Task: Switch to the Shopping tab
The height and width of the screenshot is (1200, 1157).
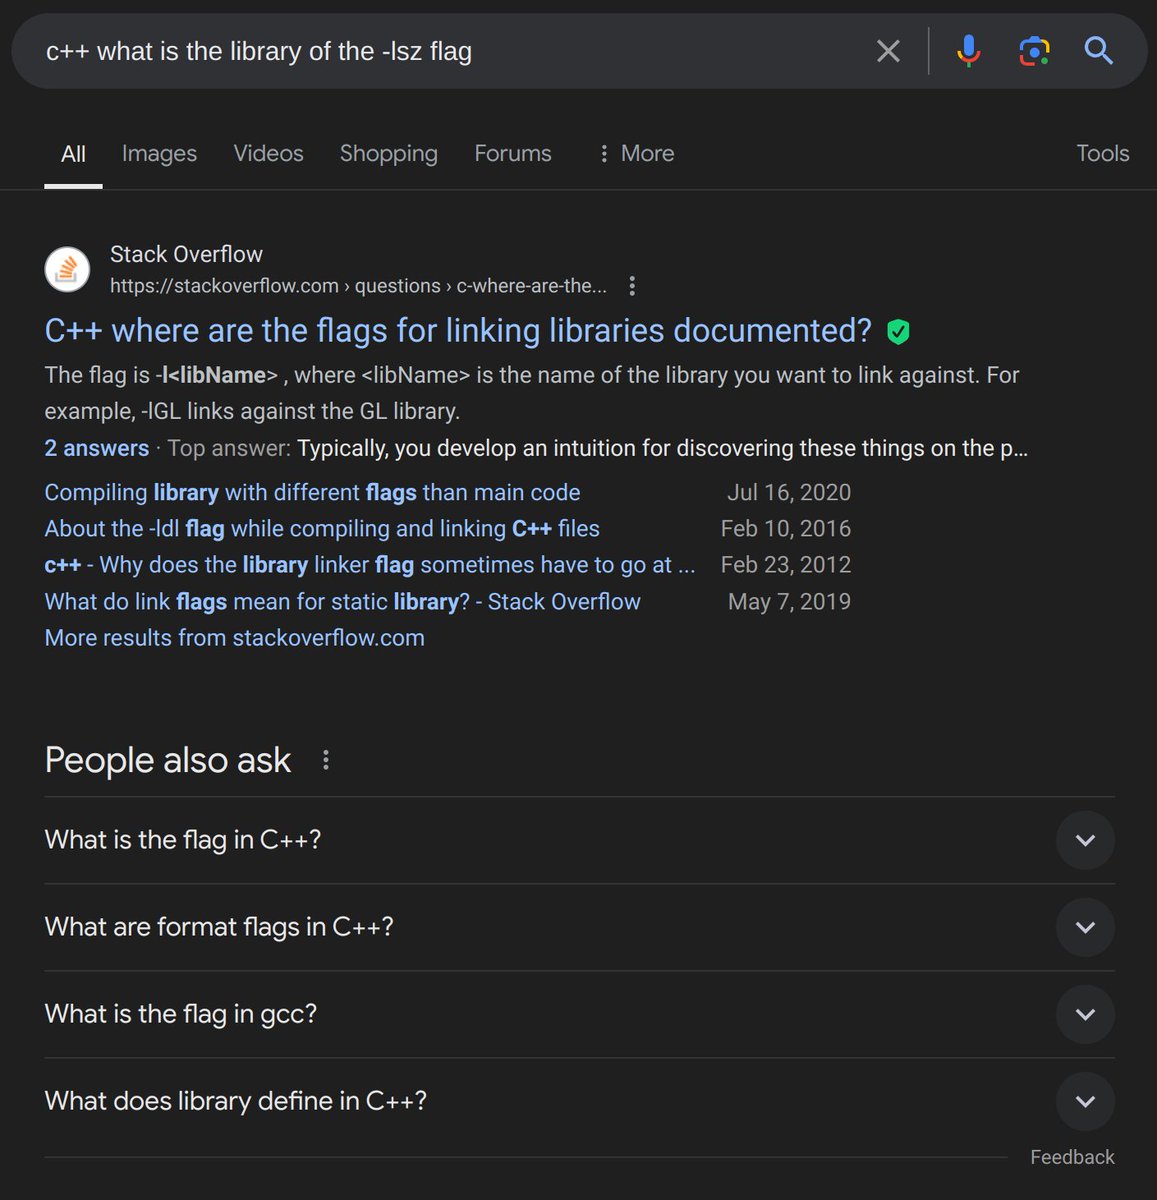Action: tap(388, 153)
